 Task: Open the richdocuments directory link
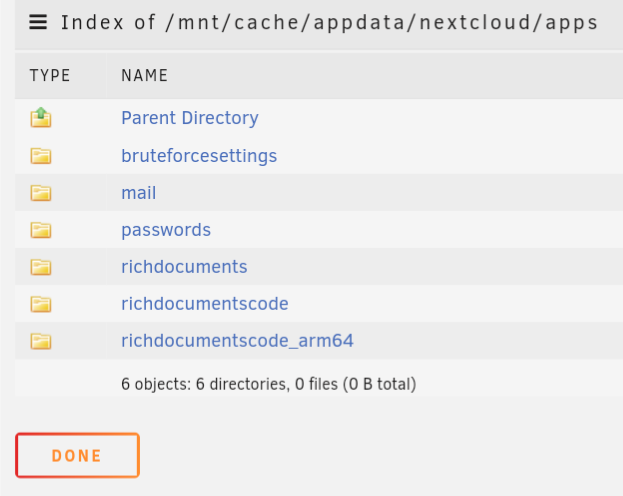coord(184,267)
